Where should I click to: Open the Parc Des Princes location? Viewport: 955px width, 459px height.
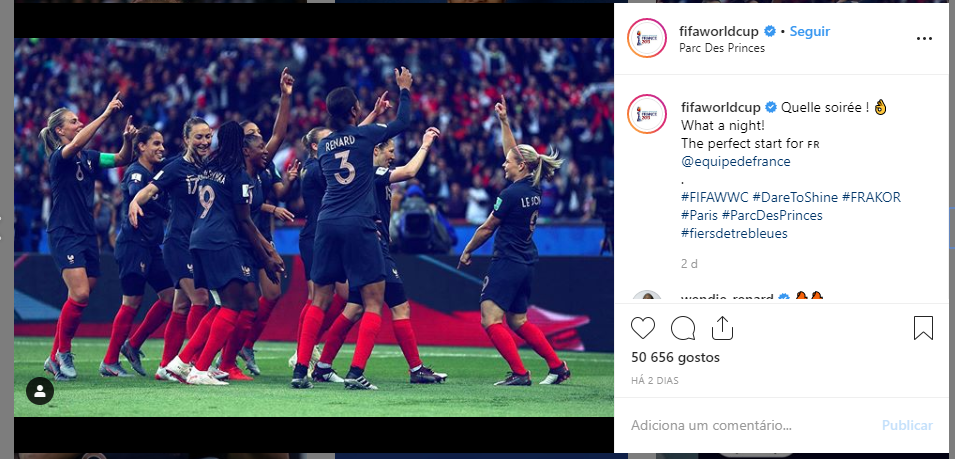[722, 48]
